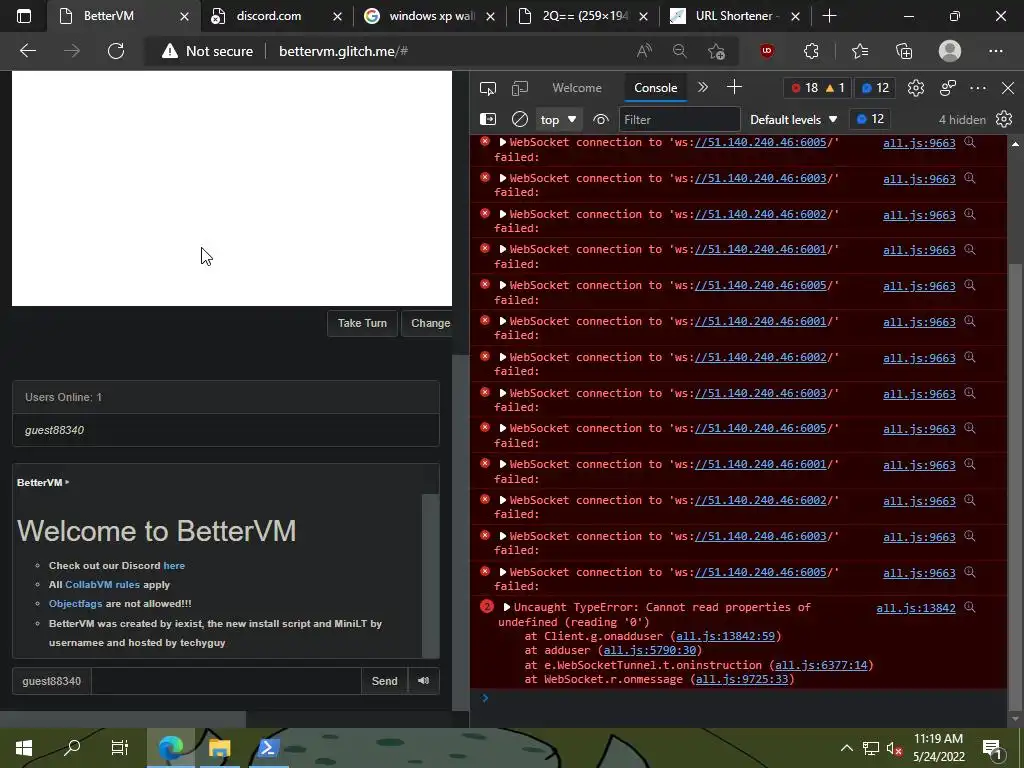This screenshot has height=768, width=1024.
Task: Open the Windows Start menu
Action: click(x=24, y=748)
